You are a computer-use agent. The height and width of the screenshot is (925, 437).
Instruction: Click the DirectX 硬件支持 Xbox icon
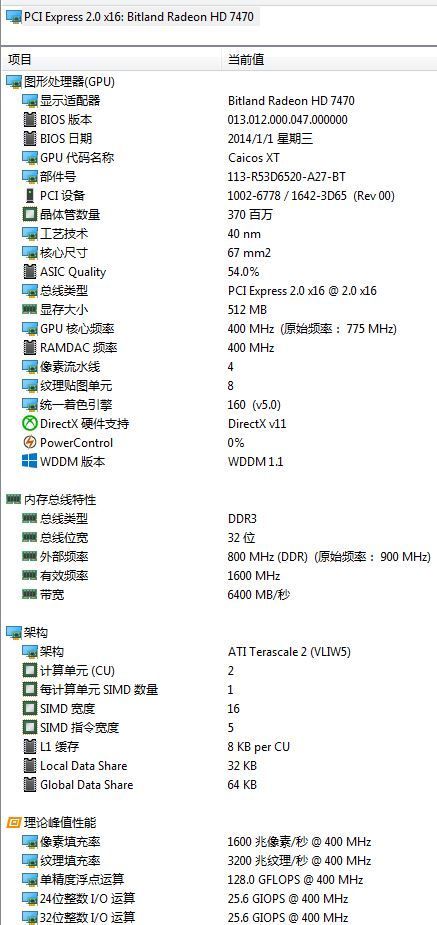pos(29,424)
